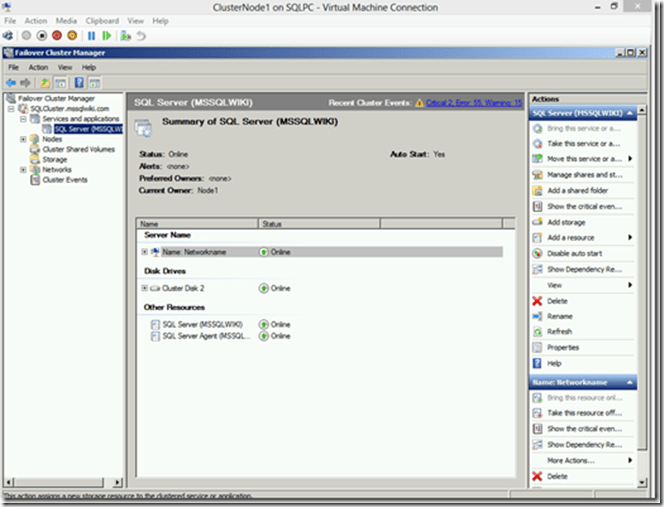Click the Ctrl+Alt+Del icon in VM toolbar
This screenshot has width=664, height=507.
click(9, 35)
